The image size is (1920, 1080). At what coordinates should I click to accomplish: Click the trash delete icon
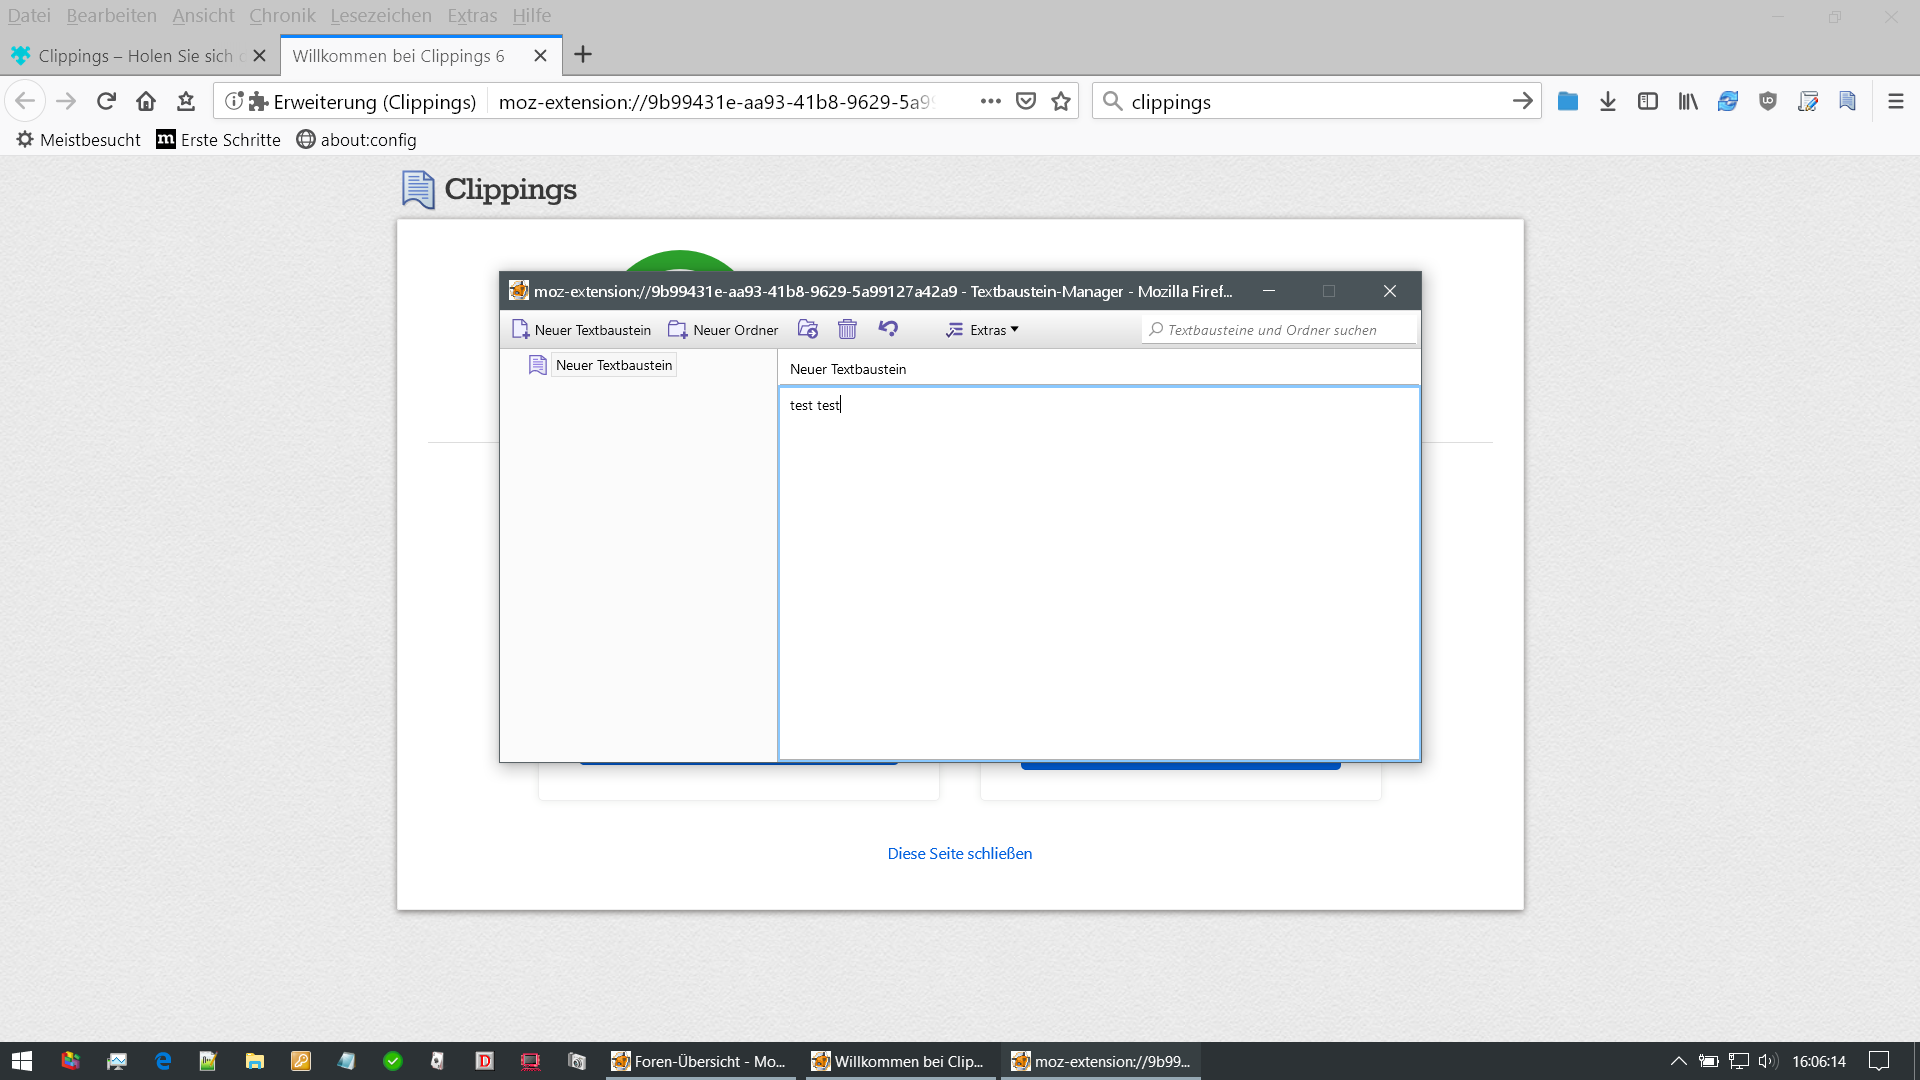coord(847,329)
